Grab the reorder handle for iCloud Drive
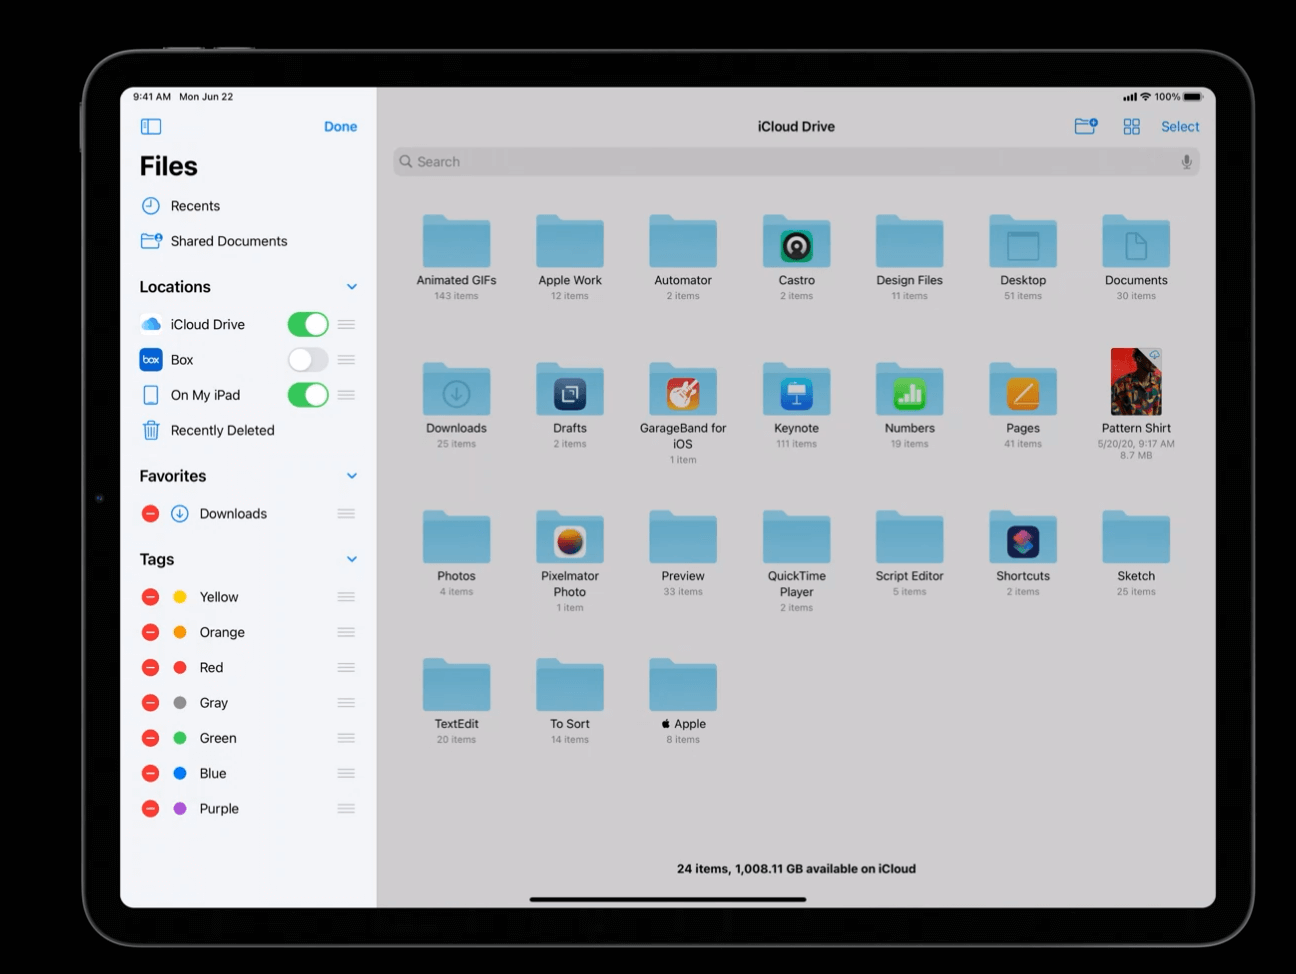Screen dimensions: 1296x974 [x=346, y=324]
